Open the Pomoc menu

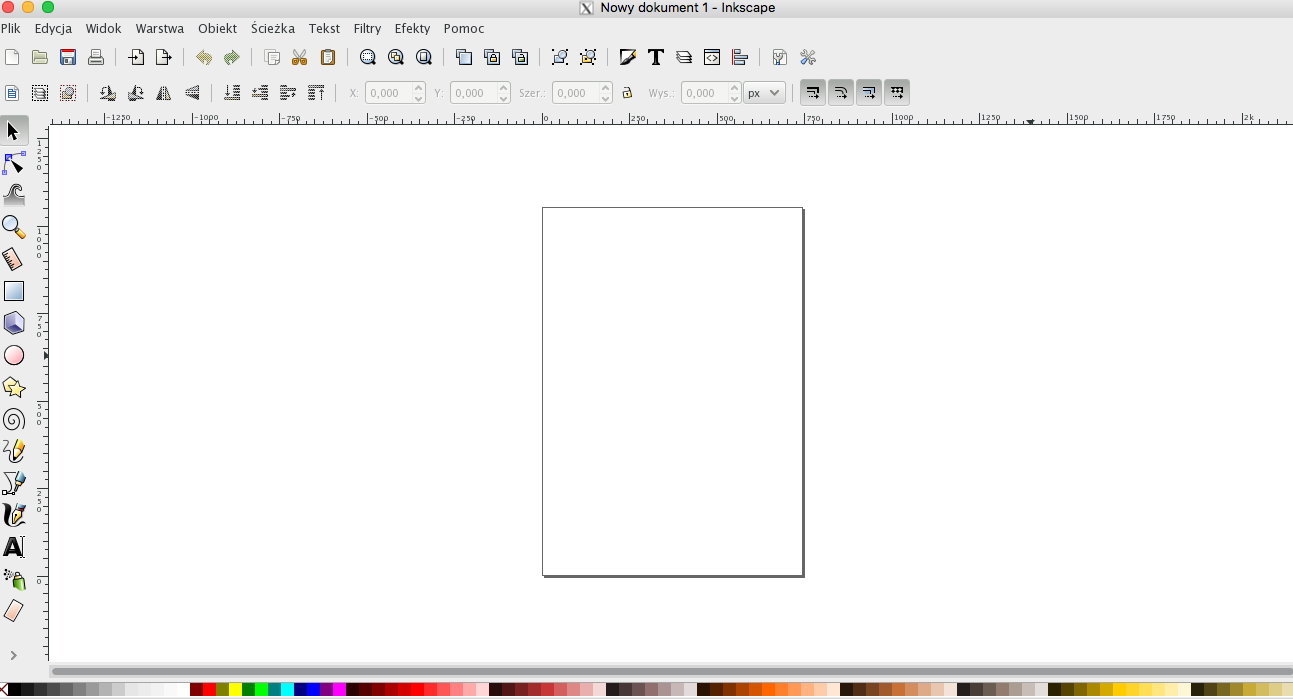coord(464,29)
